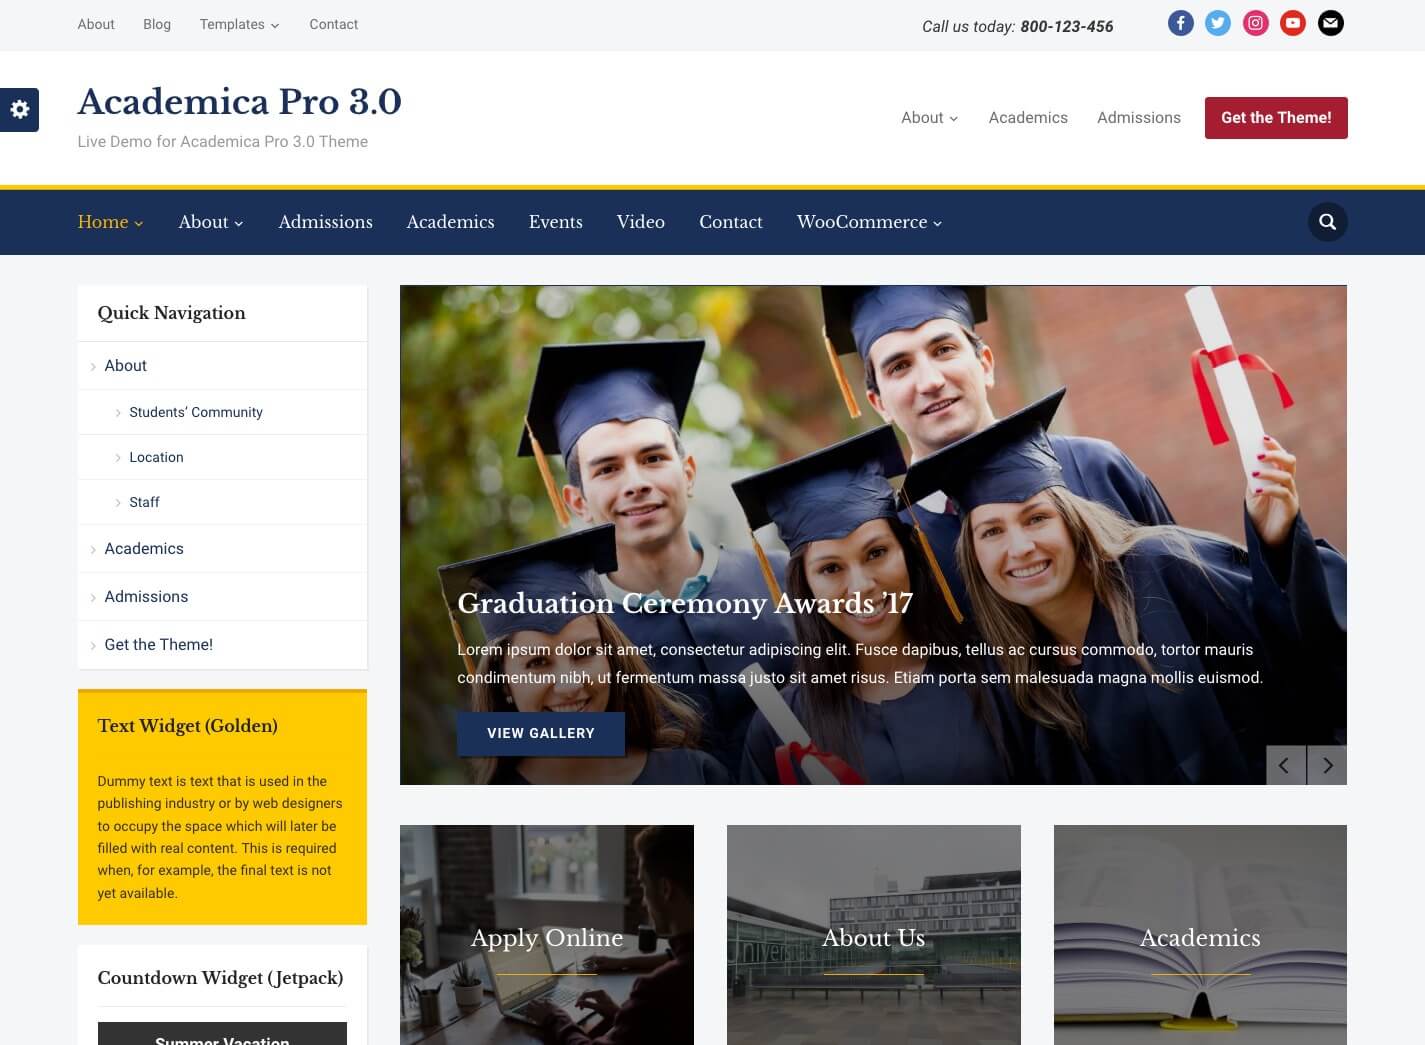Image resolution: width=1425 pixels, height=1045 pixels.
Task: Expand the Templates top menu
Action: [239, 24]
